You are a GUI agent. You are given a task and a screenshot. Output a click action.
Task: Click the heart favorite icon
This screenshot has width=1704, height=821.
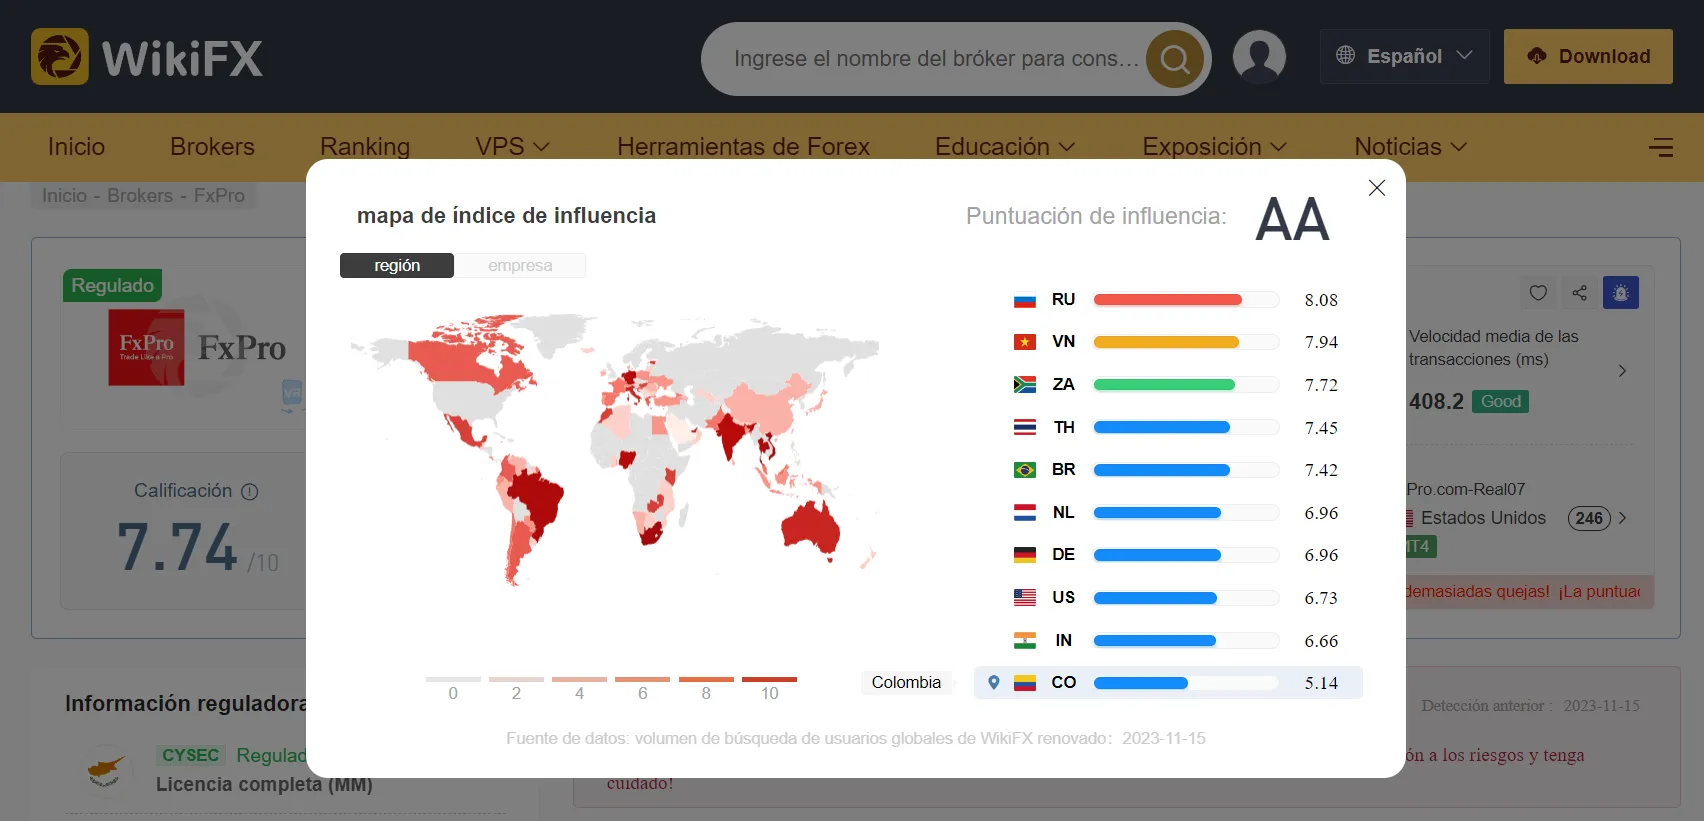pos(1539,292)
